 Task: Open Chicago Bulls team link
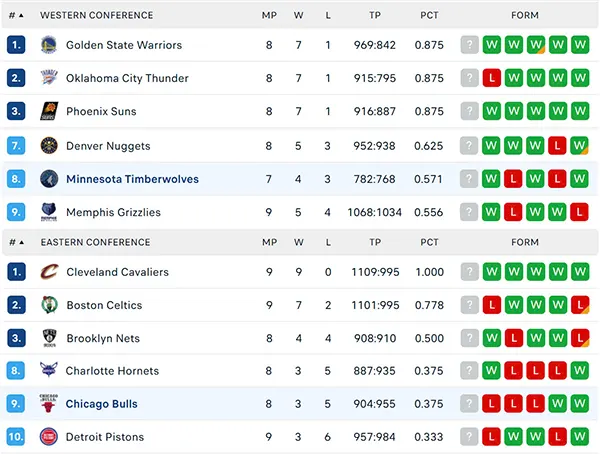(101, 404)
